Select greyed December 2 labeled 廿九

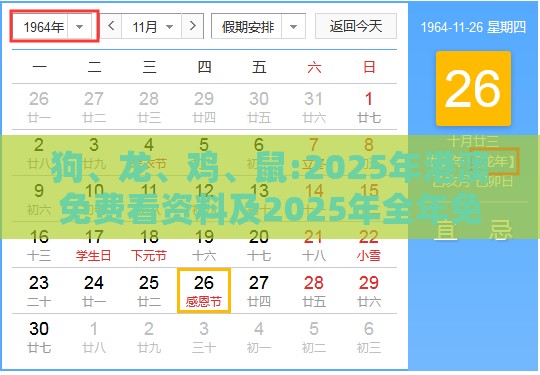pos(149,337)
